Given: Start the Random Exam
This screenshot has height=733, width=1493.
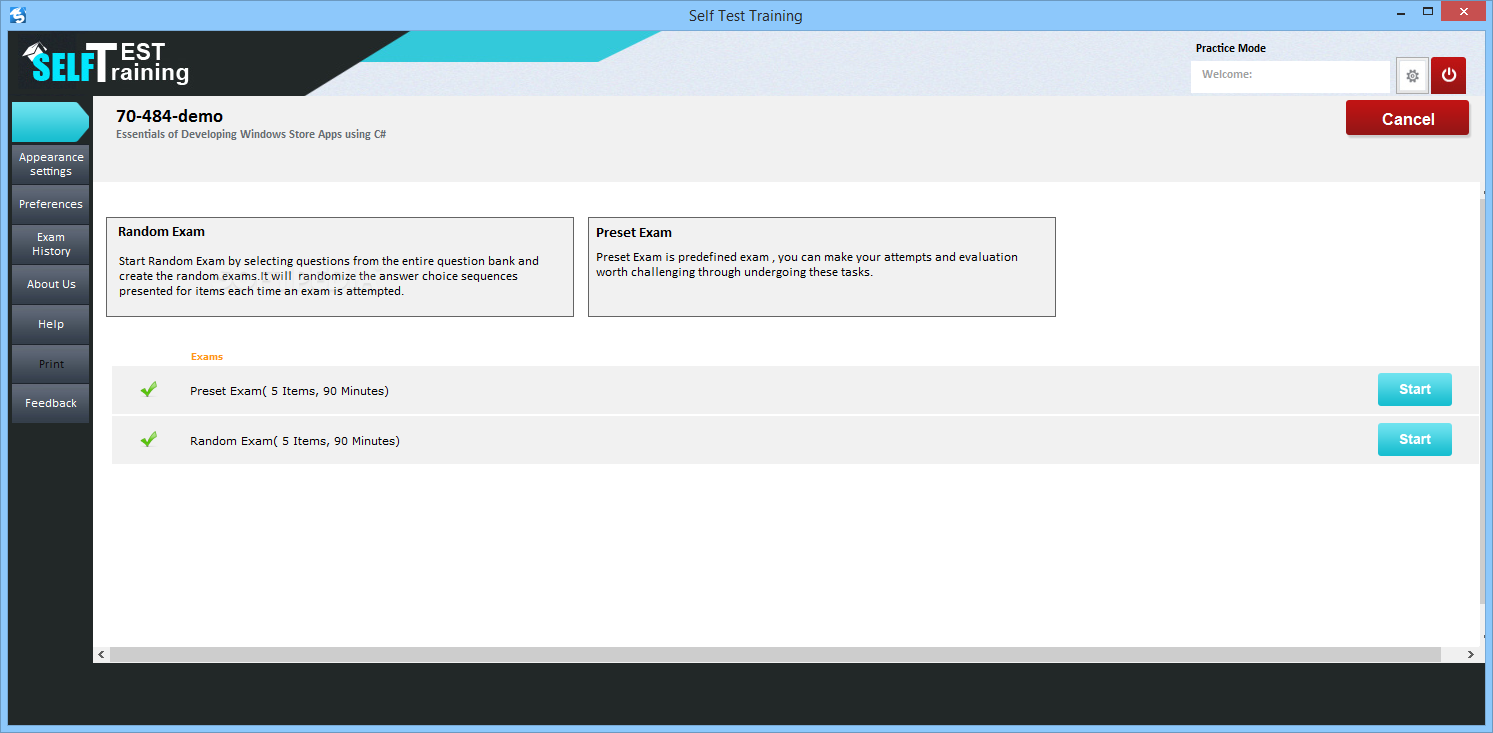Looking at the screenshot, I should (1415, 439).
